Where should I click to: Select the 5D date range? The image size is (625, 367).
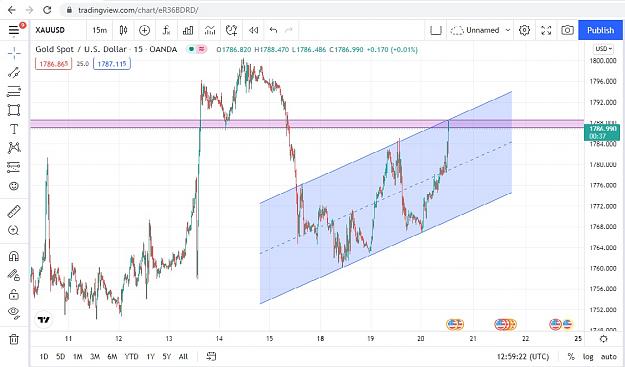[60, 356]
